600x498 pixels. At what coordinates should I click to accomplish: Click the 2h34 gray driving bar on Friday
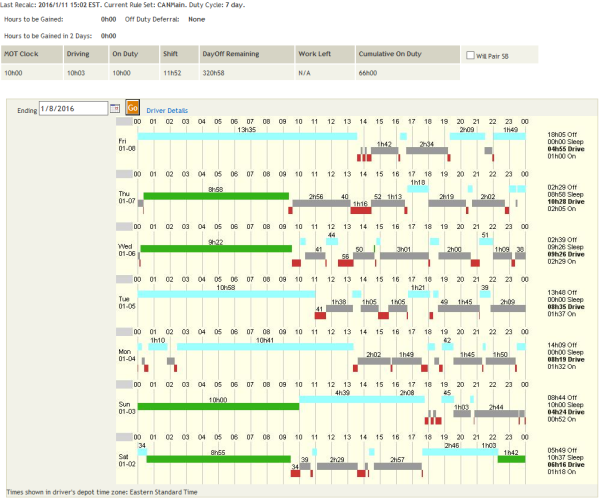click(426, 151)
